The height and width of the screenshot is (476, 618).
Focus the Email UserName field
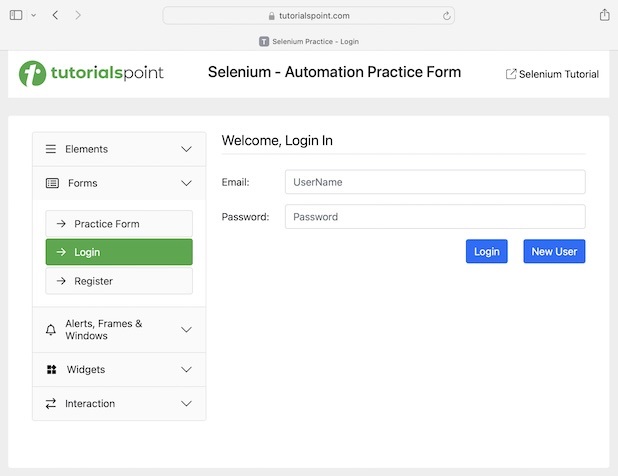[x=435, y=182]
